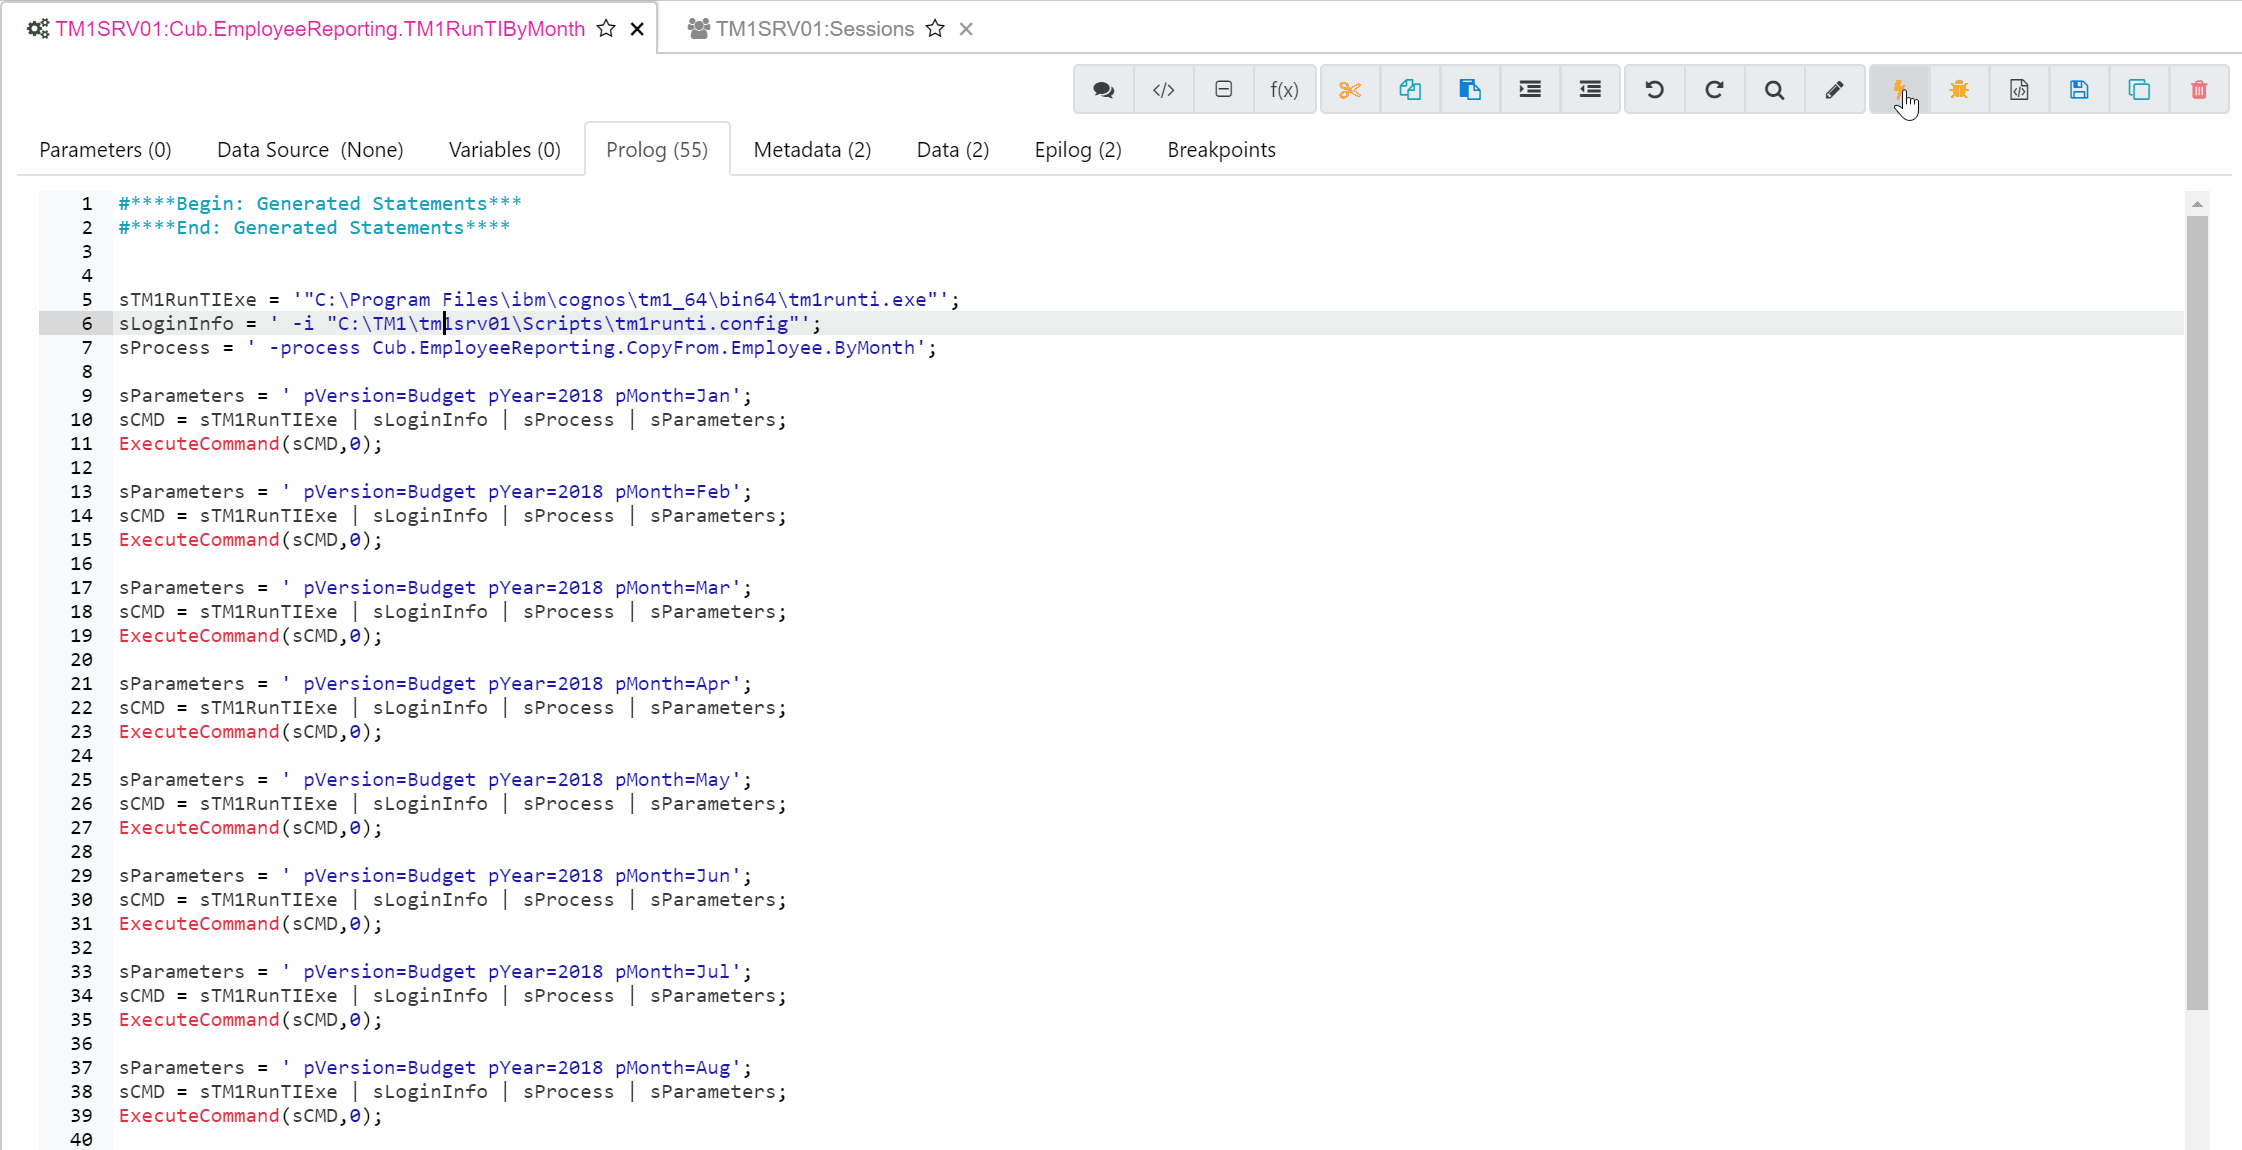Open the Epilog (2) tab
This screenshot has height=1150, width=2242.
[1077, 150]
